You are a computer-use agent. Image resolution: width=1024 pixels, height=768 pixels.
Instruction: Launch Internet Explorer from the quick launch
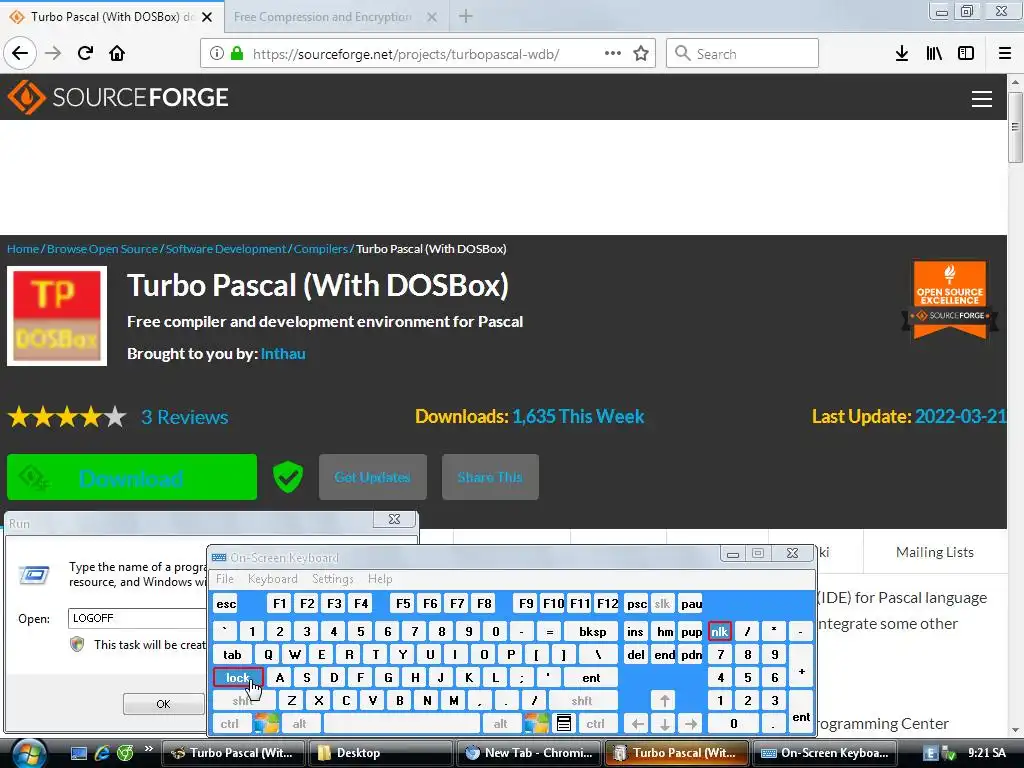tap(102, 753)
